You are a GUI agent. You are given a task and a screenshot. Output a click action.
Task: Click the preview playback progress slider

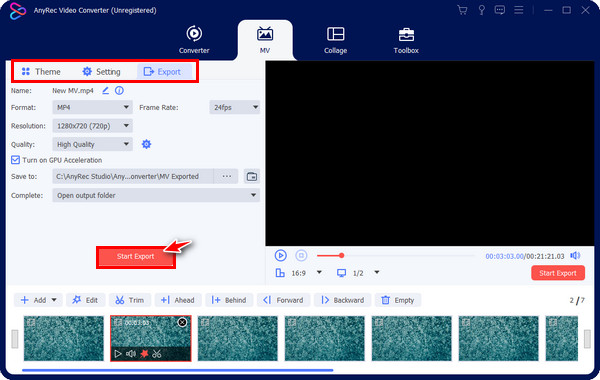click(396, 255)
